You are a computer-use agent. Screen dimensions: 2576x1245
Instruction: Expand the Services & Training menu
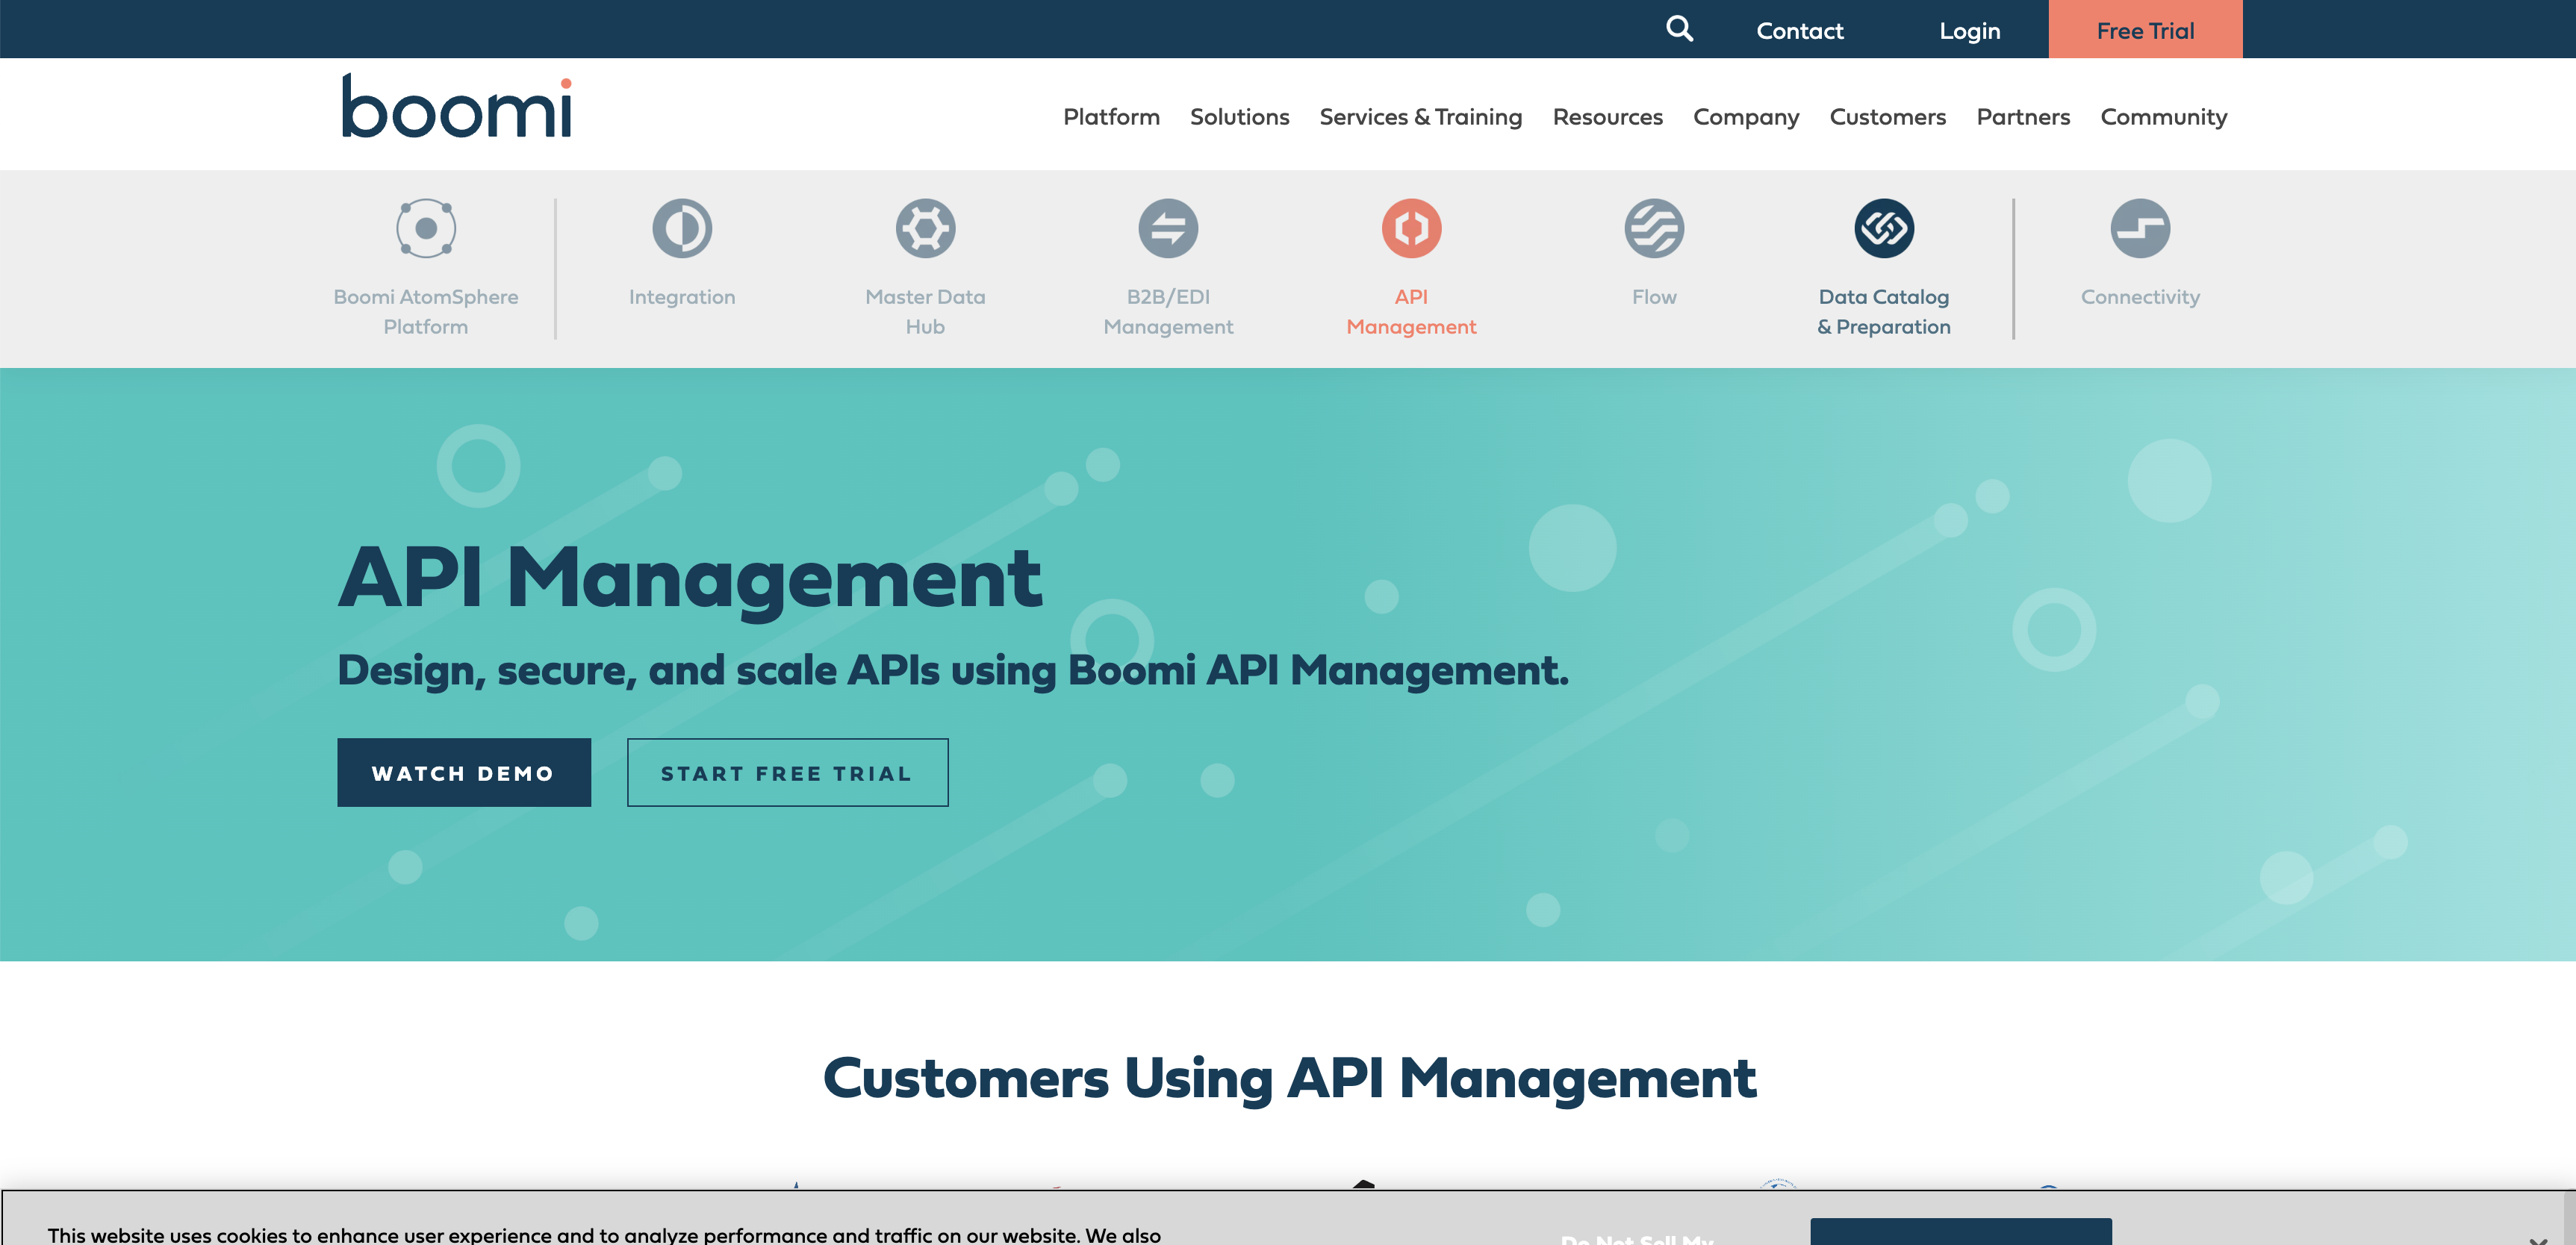click(x=1420, y=117)
